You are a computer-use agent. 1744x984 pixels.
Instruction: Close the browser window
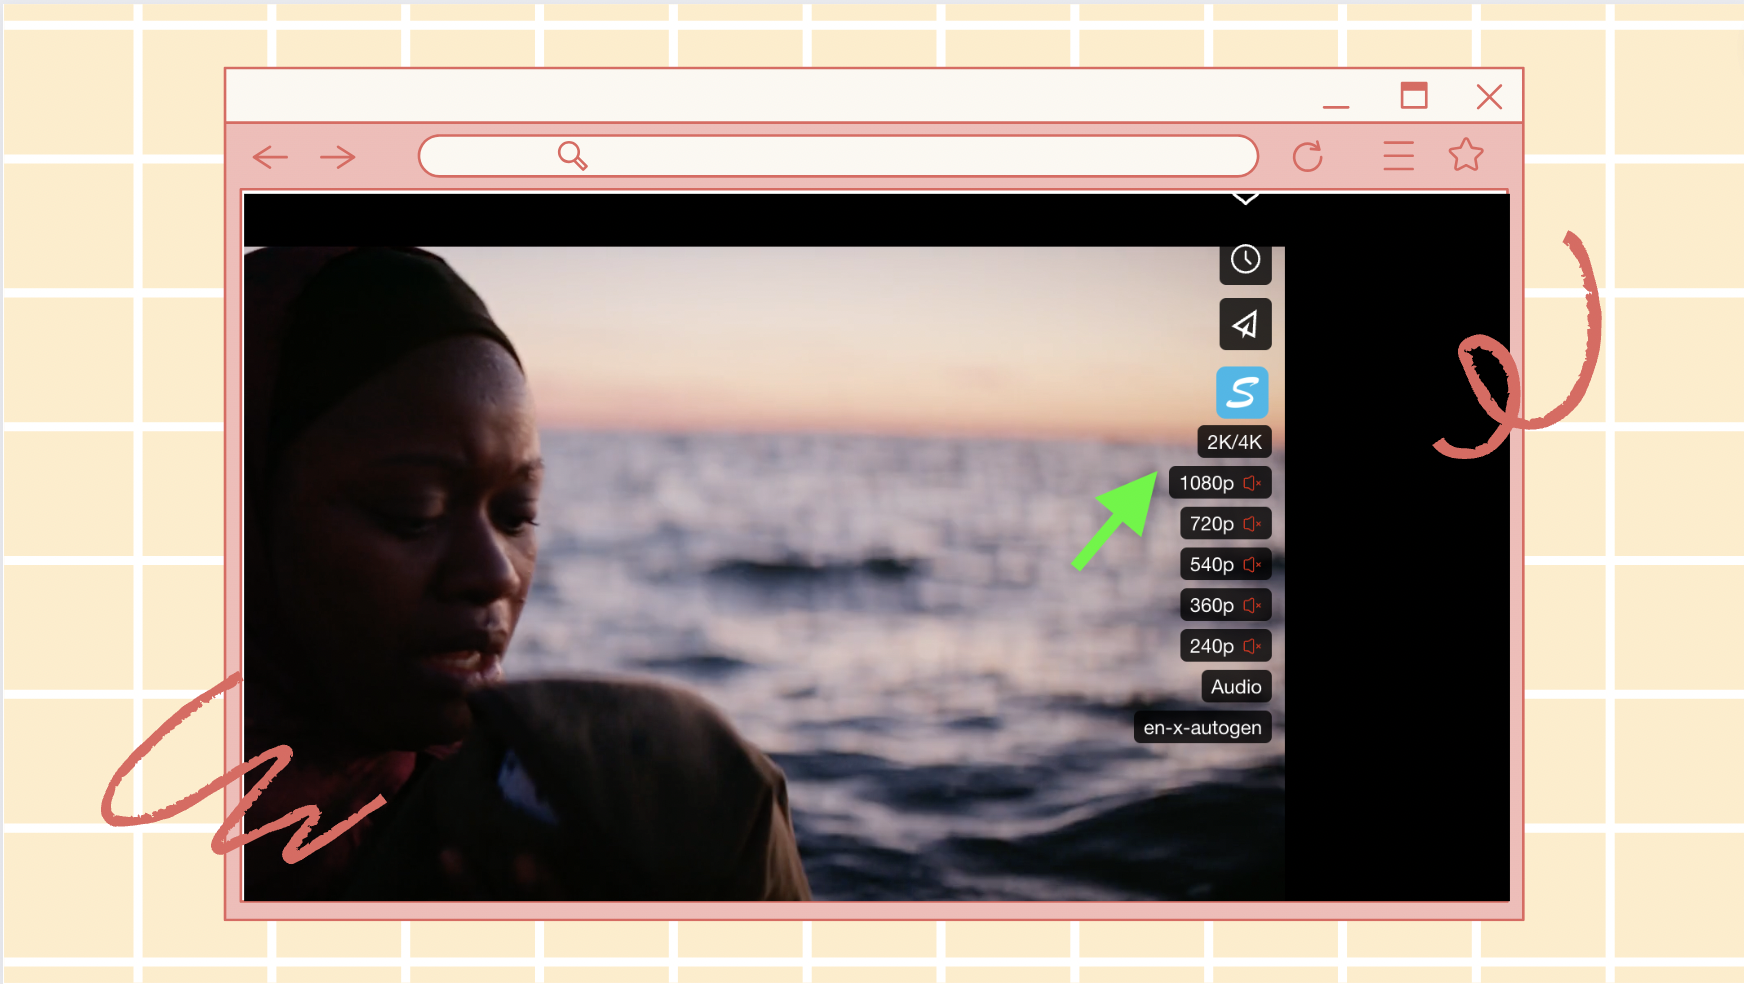tap(1489, 96)
